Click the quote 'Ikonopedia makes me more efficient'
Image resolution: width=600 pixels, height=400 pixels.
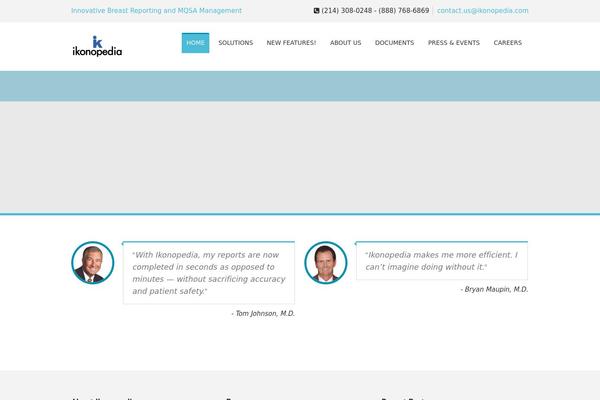tap(442, 261)
